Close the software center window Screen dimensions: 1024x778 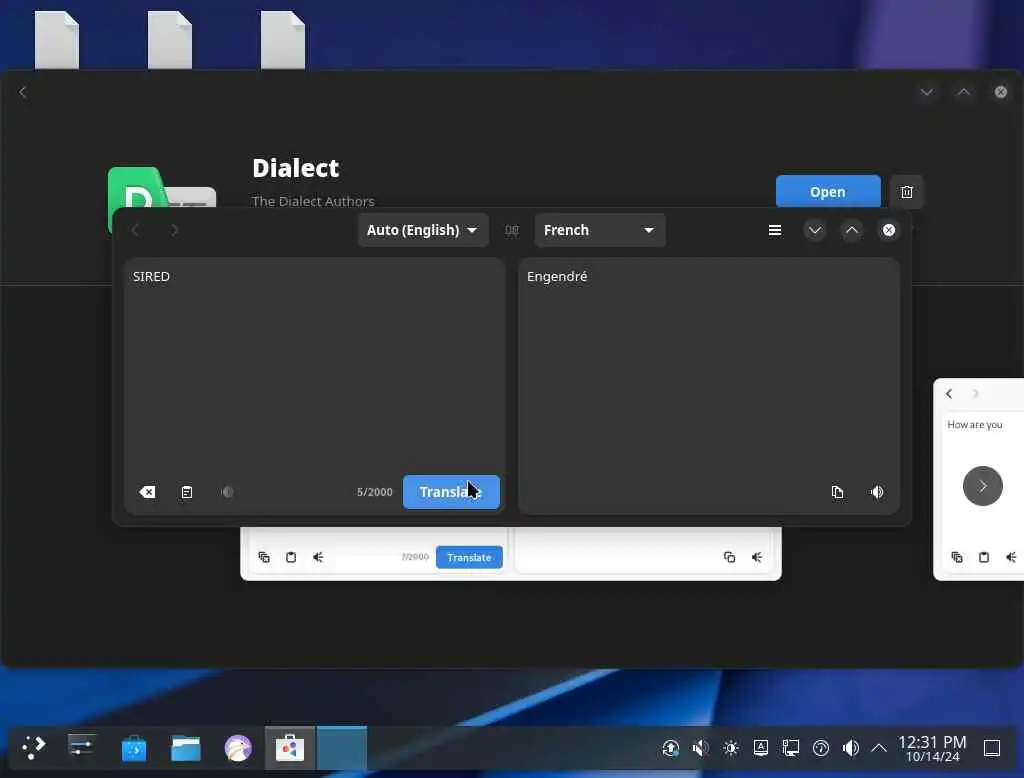click(1000, 92)
